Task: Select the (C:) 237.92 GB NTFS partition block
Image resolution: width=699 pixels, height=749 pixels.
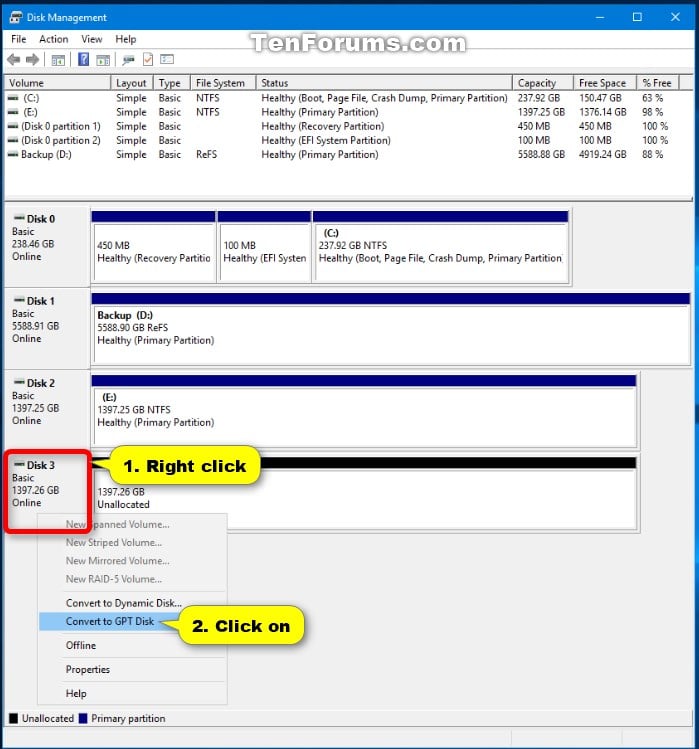Action: coord(441,247)
